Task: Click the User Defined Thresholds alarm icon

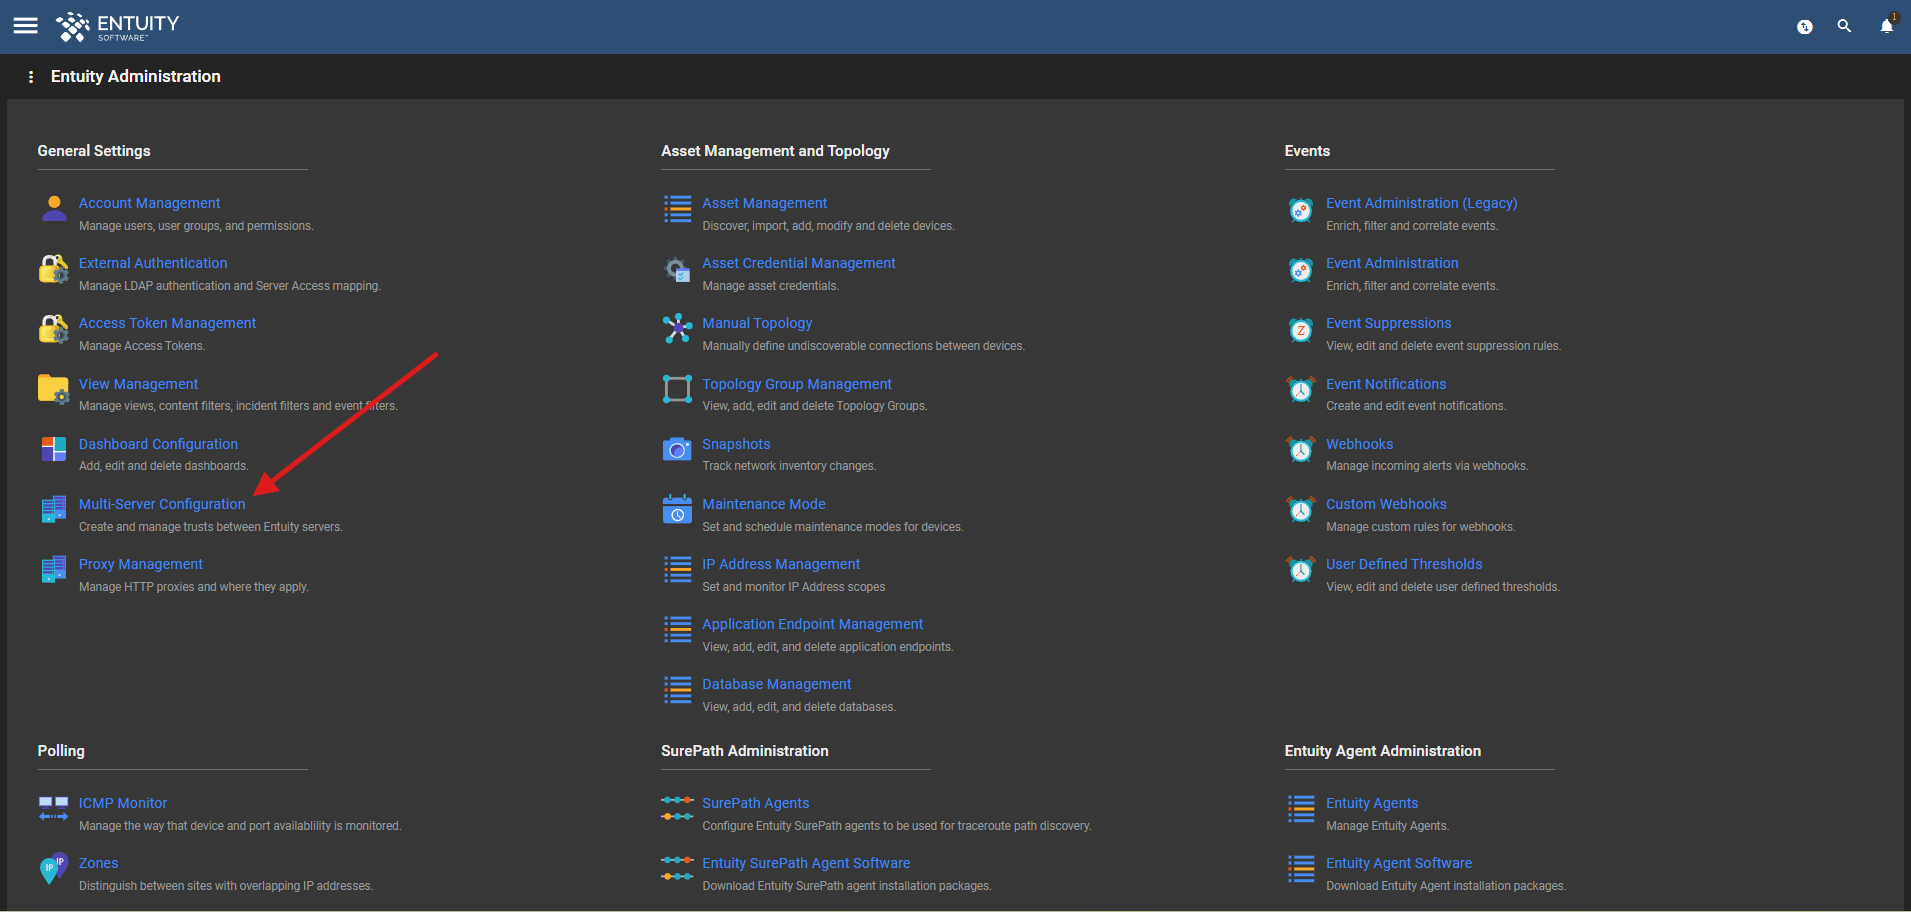Action: point(1301,570)
